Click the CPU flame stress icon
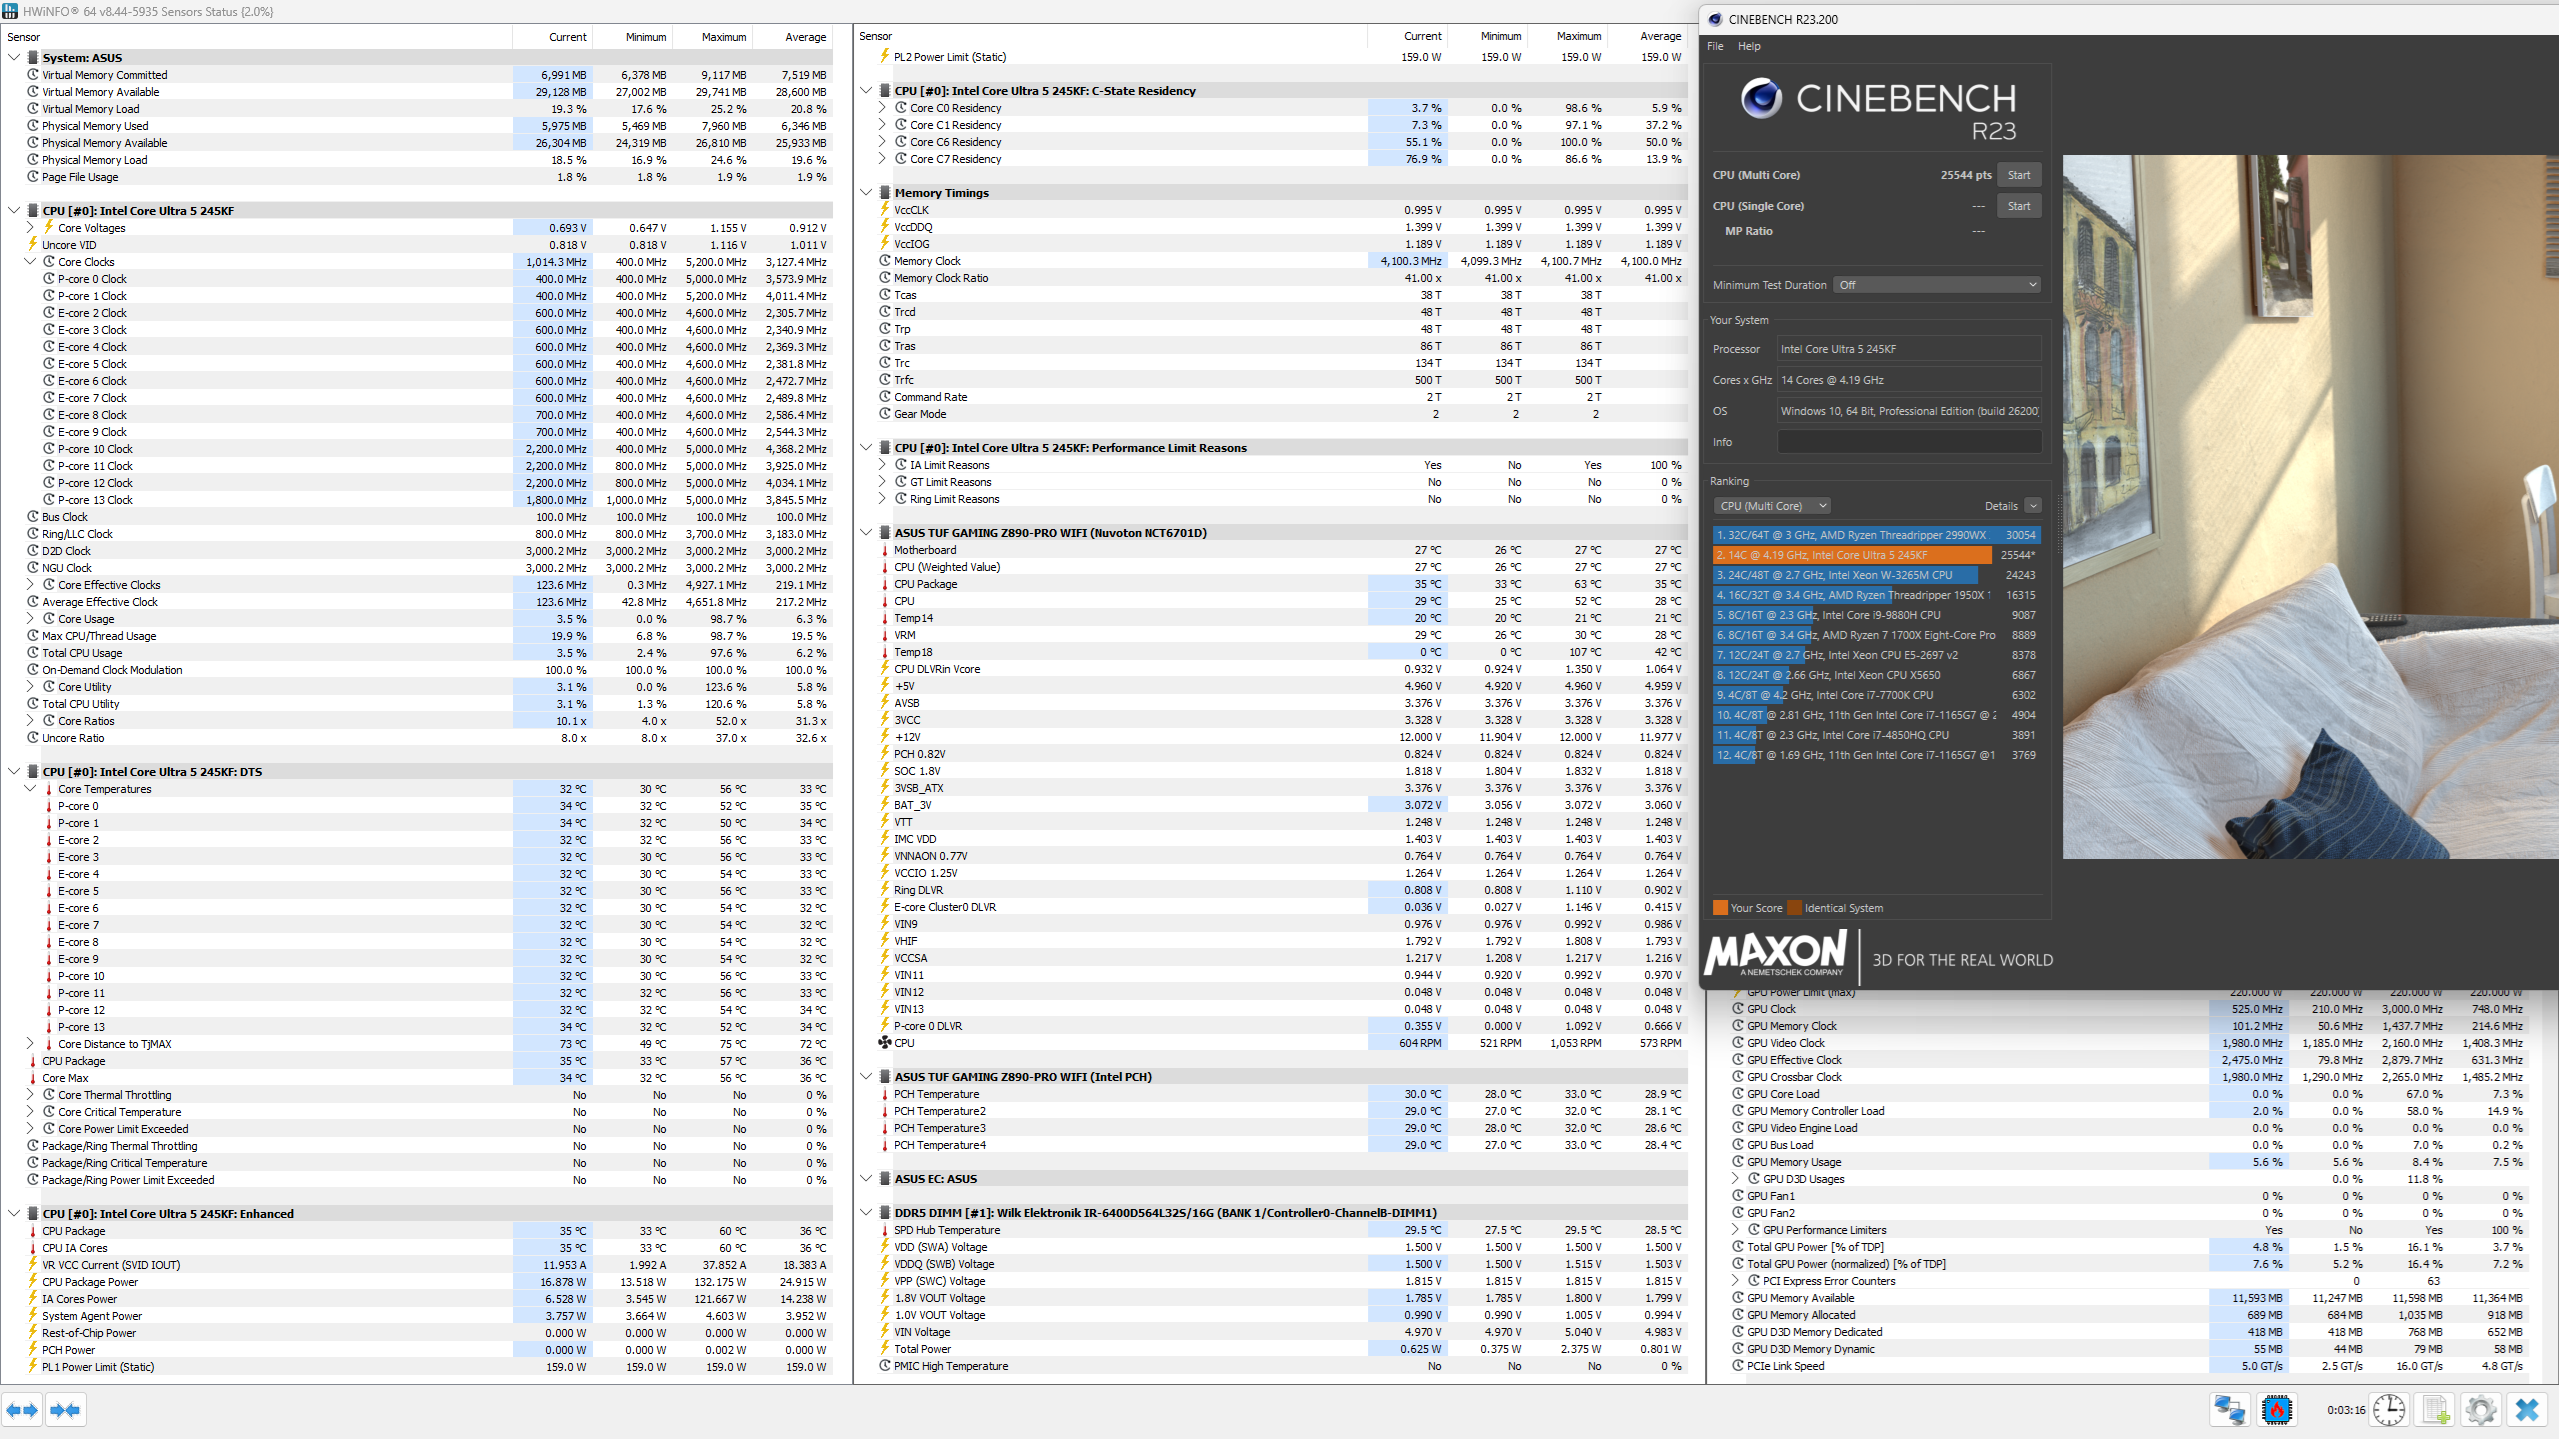 (x=2277, y=1410)
